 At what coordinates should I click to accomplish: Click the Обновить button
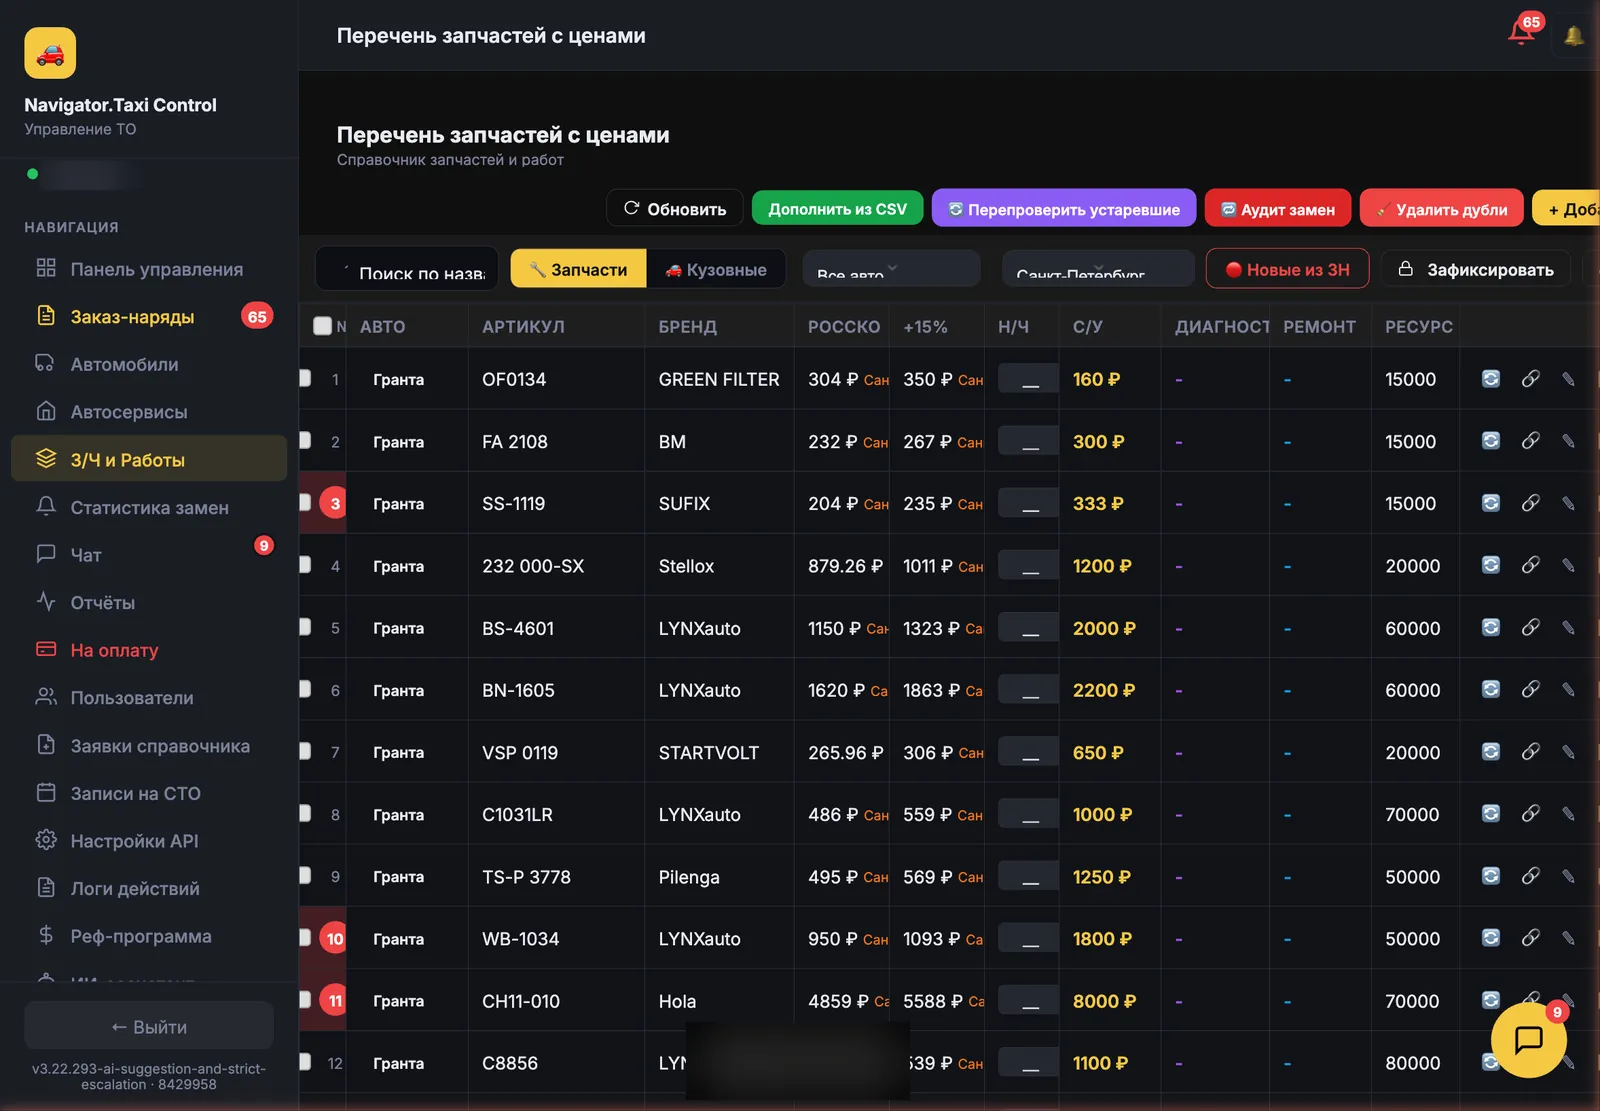[675, 208]
